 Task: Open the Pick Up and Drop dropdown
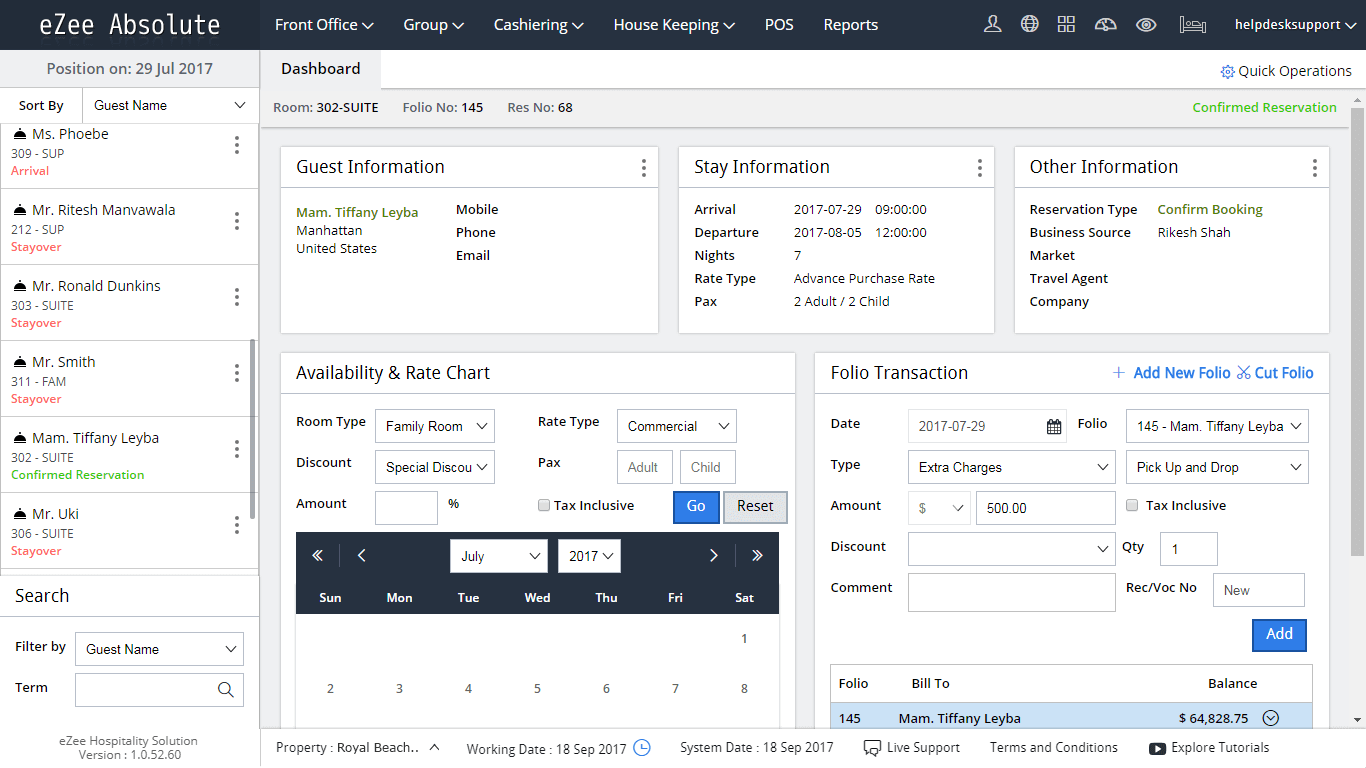(x=1216, y=466)
